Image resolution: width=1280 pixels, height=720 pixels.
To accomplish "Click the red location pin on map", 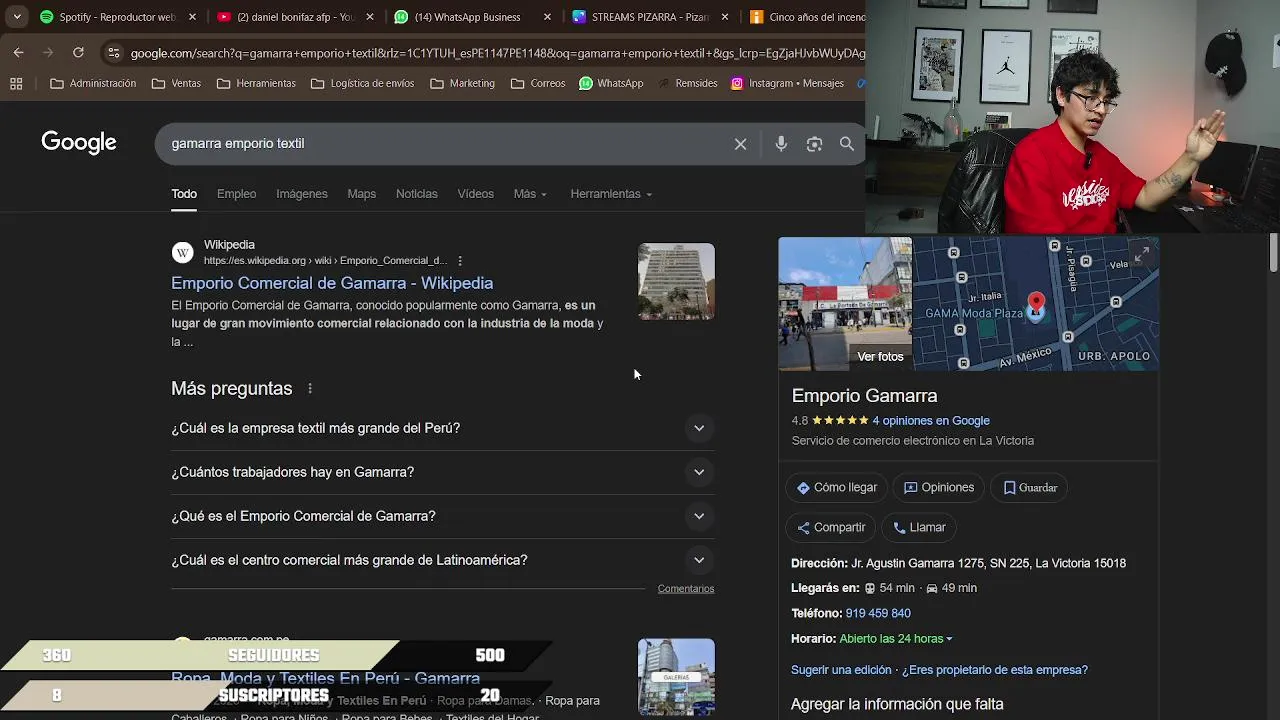I will (1036, 305).
